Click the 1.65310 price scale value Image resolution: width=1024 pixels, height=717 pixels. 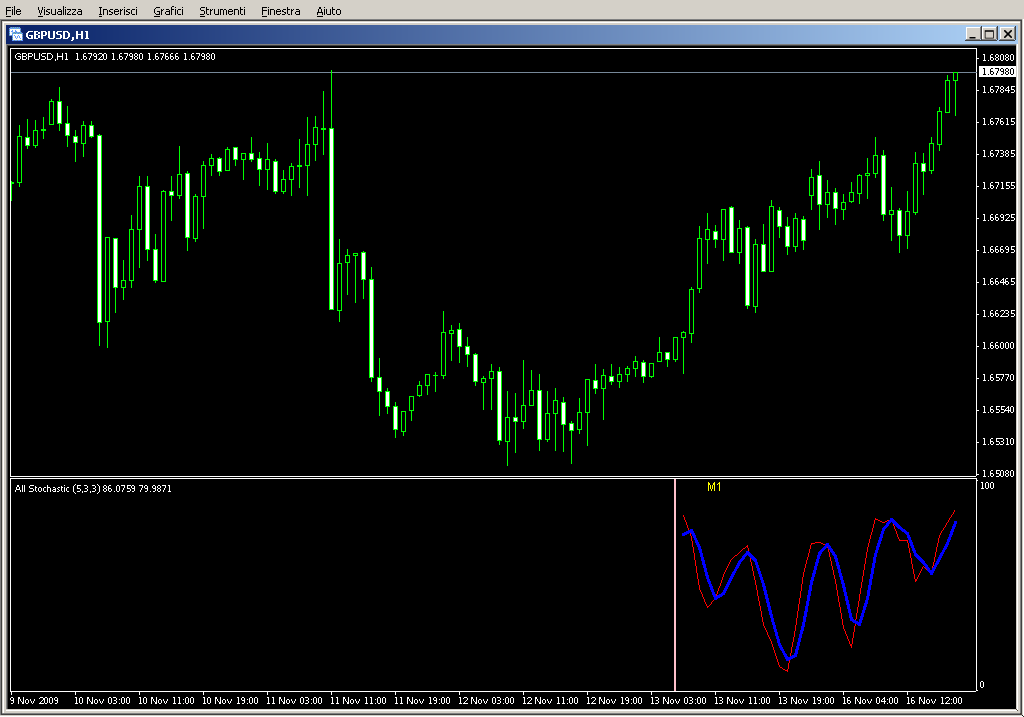(x=999, y=441)
